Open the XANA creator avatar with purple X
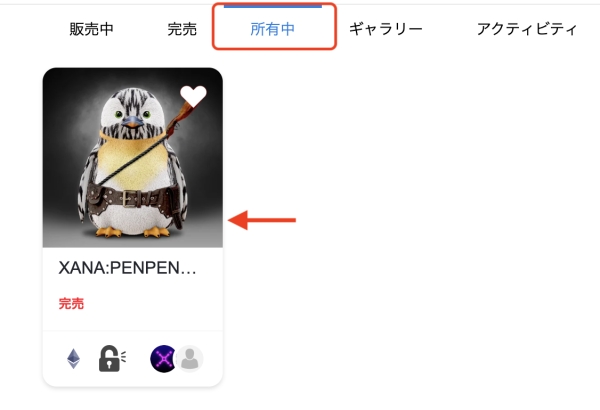The width and height of the screenshot is (600, 410). pos(163,359)
